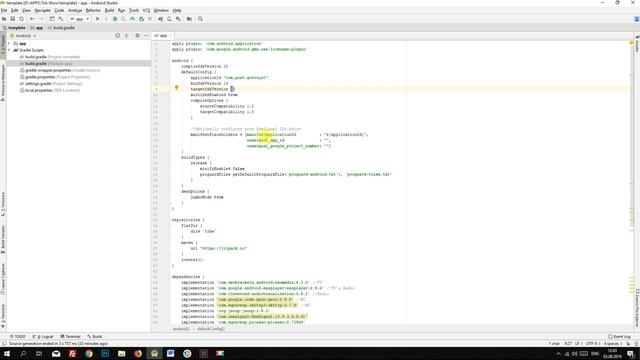Select gradle.properties file
Viewport: 640px width, 360px height.
(55, 77)
